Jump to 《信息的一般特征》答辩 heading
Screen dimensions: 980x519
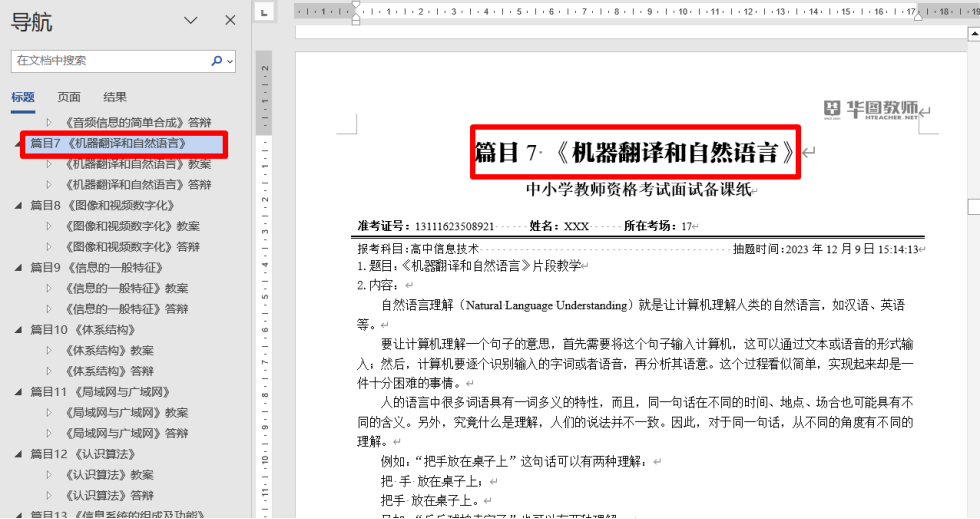click(126, 309)
